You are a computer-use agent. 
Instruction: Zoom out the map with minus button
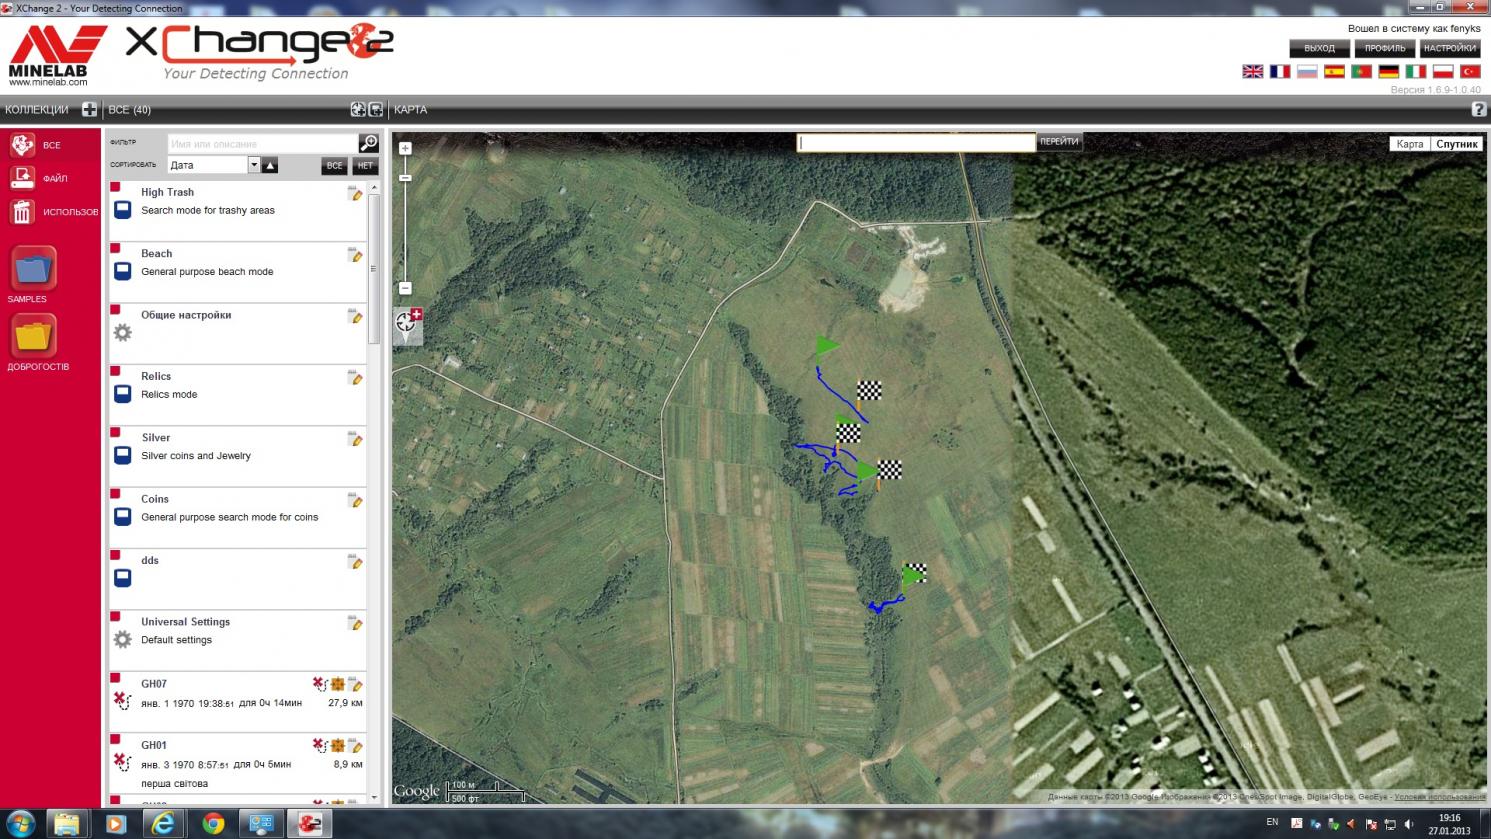[405, 288]
